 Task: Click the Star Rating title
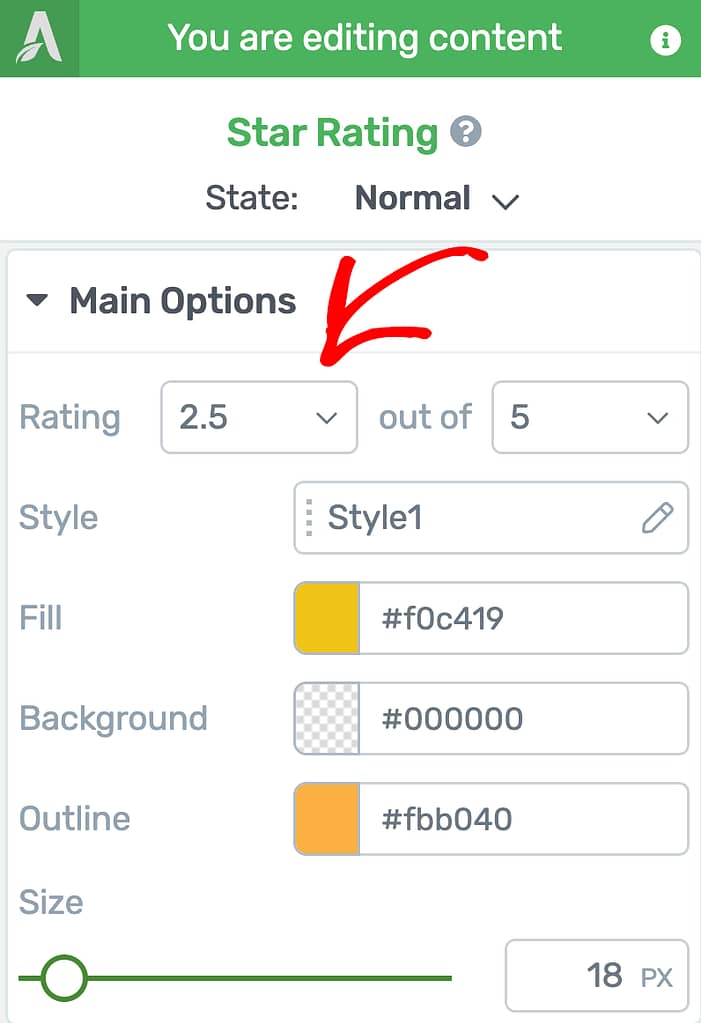tap(332, 132)
